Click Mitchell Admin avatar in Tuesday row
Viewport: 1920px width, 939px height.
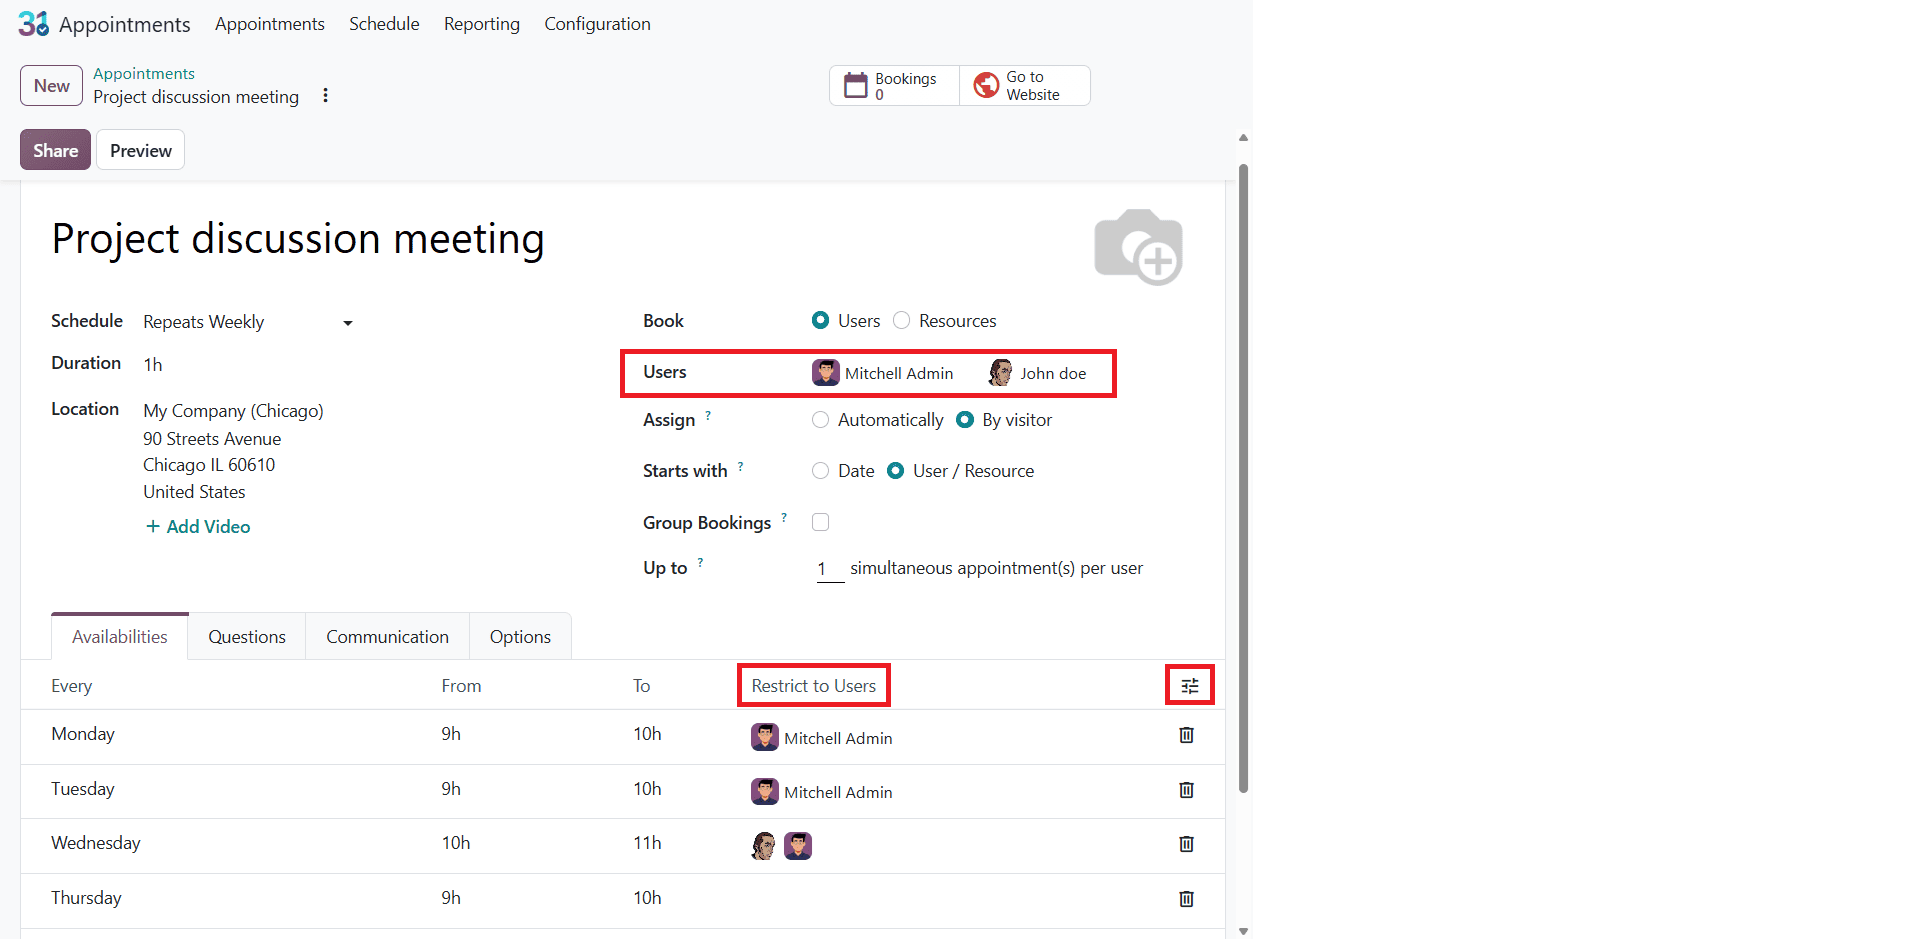coord(765,792)
